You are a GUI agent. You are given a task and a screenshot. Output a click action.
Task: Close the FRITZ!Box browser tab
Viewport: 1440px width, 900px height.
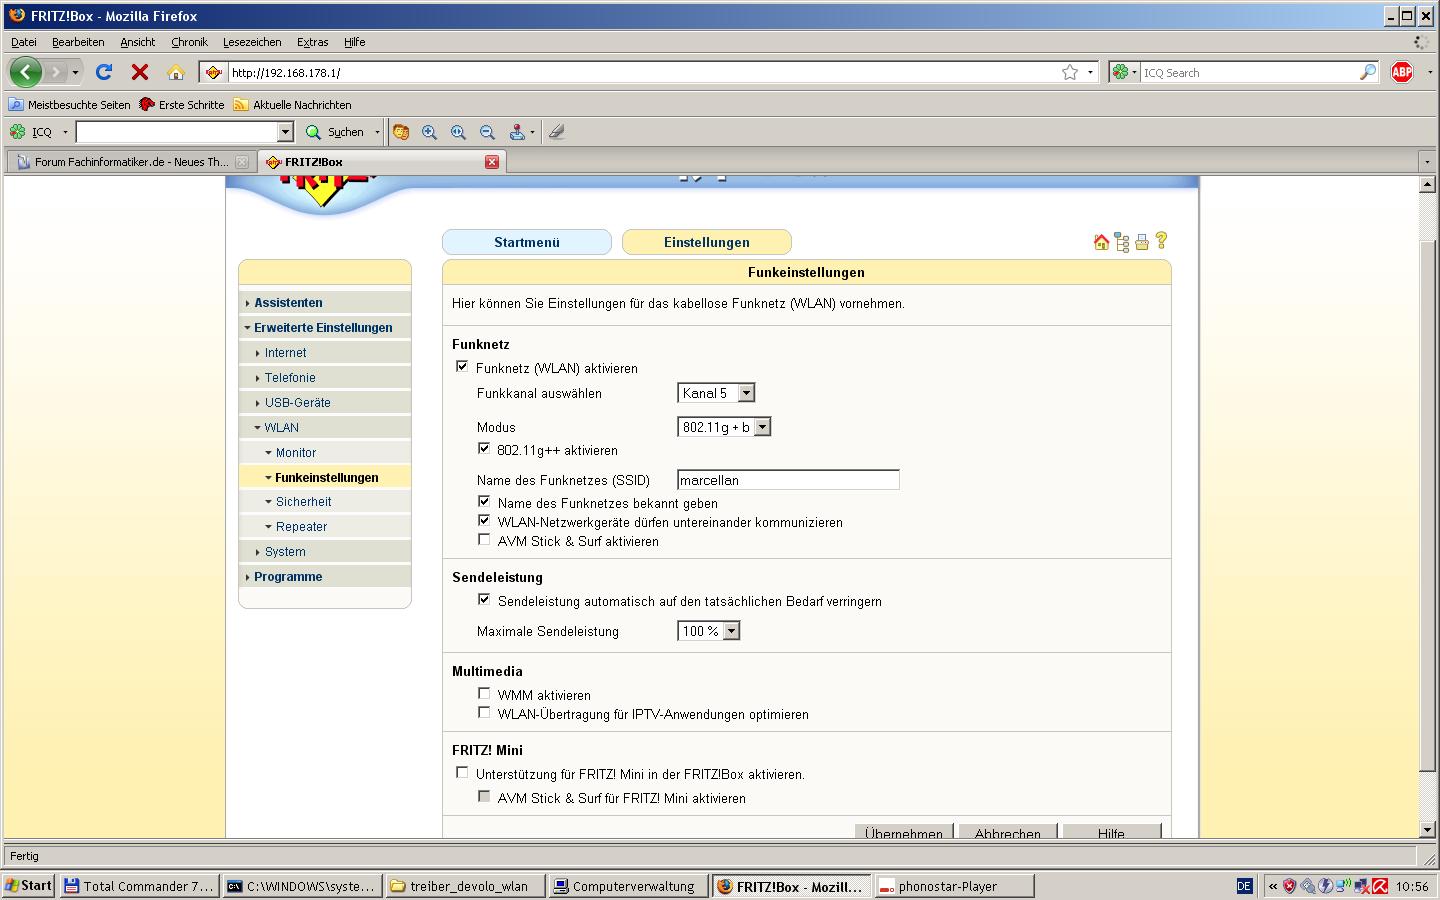tap(492, 162)
